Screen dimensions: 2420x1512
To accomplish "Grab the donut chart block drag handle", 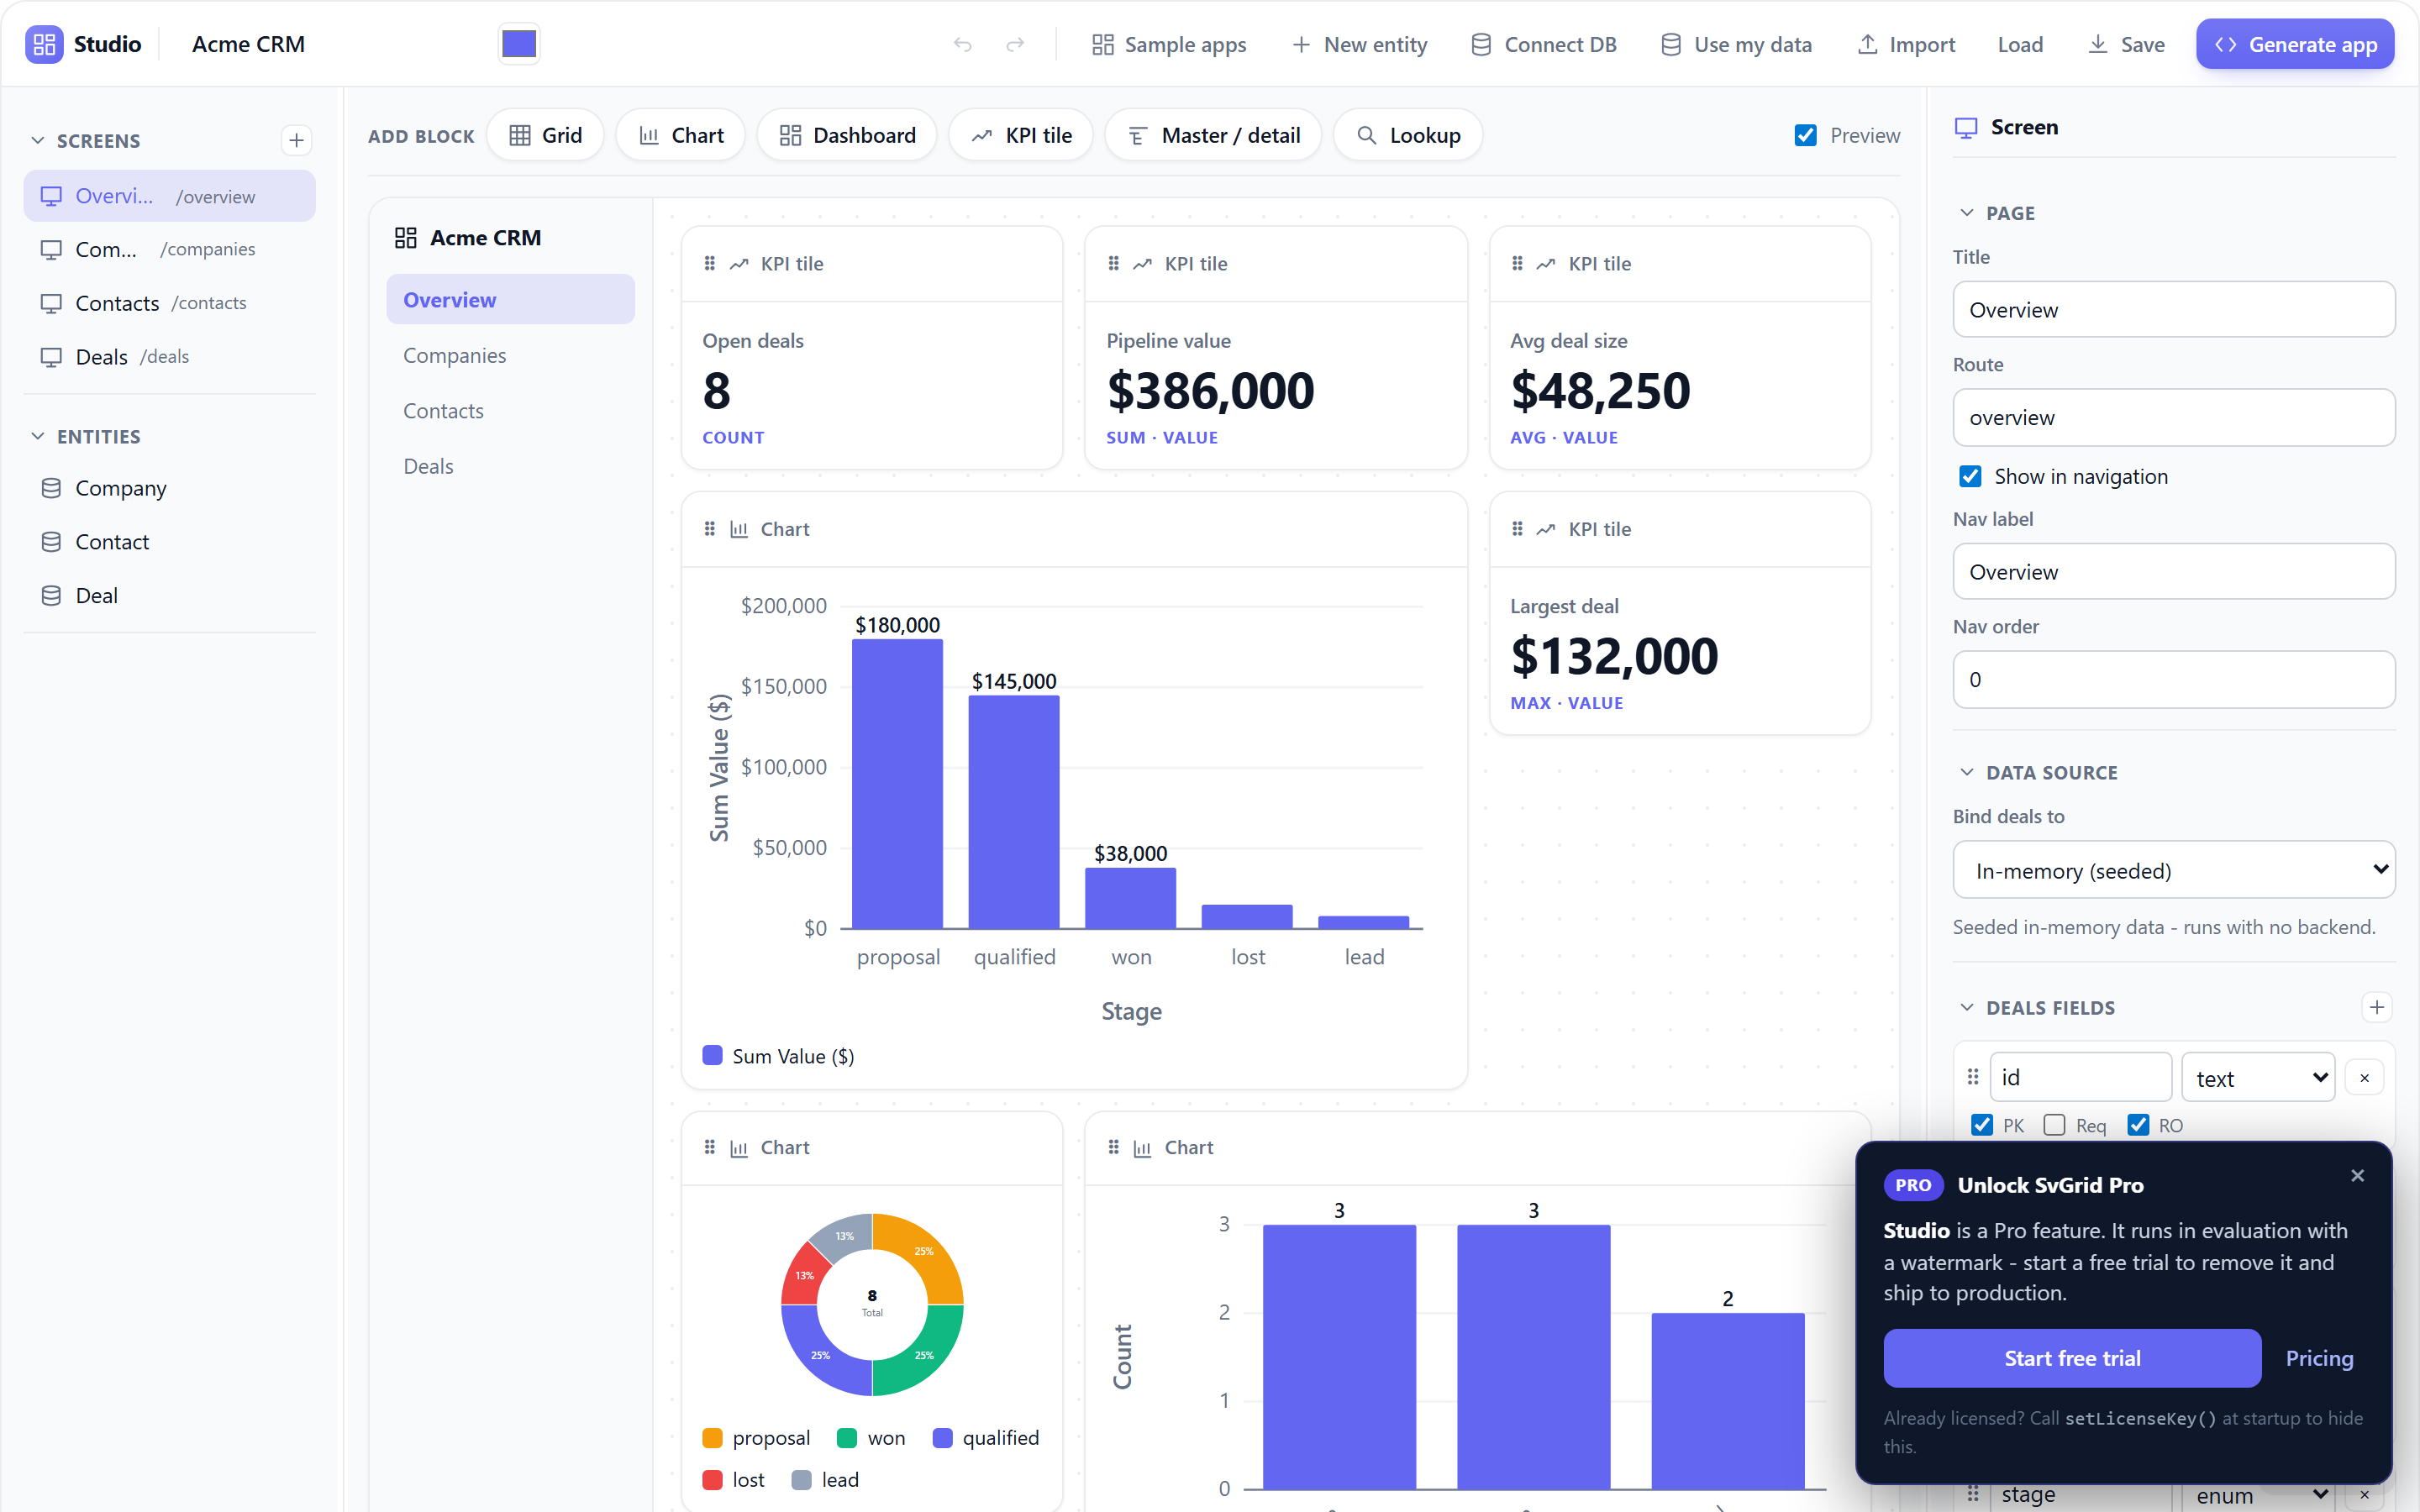I will (709, 1147).
